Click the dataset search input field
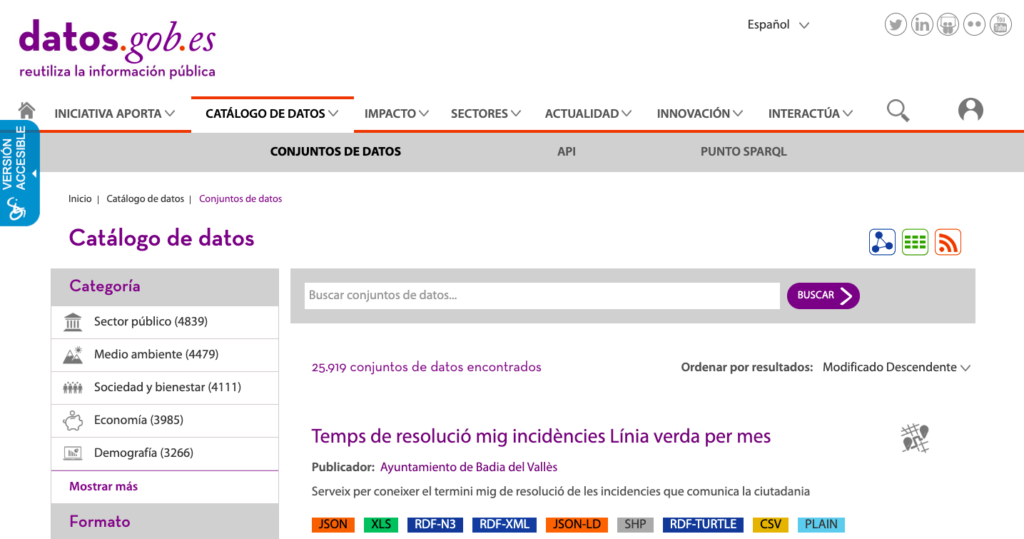1024x539 pixels. [542, 295]
